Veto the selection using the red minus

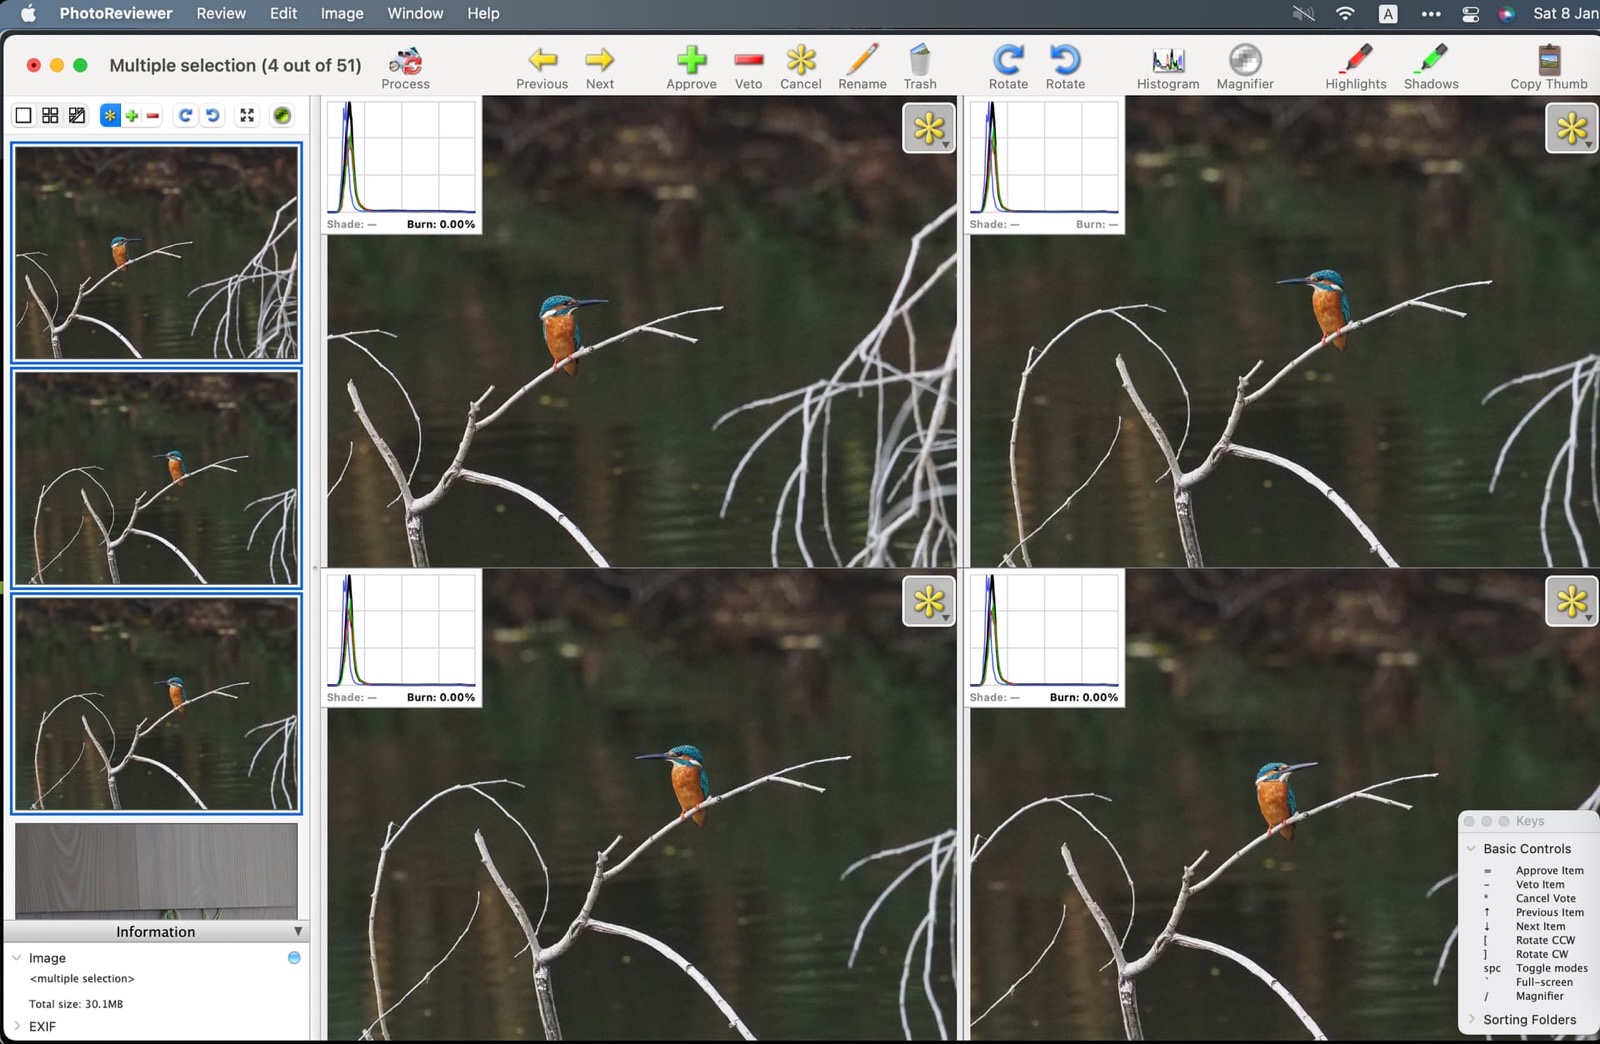tap(748, 62)
